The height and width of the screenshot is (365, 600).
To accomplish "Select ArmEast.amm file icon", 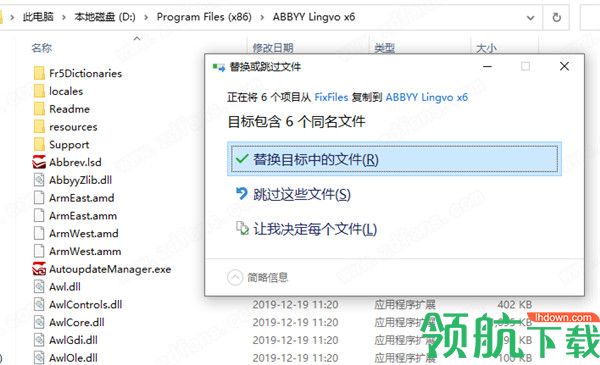I will pyautogui.click(x=39, y=215).
